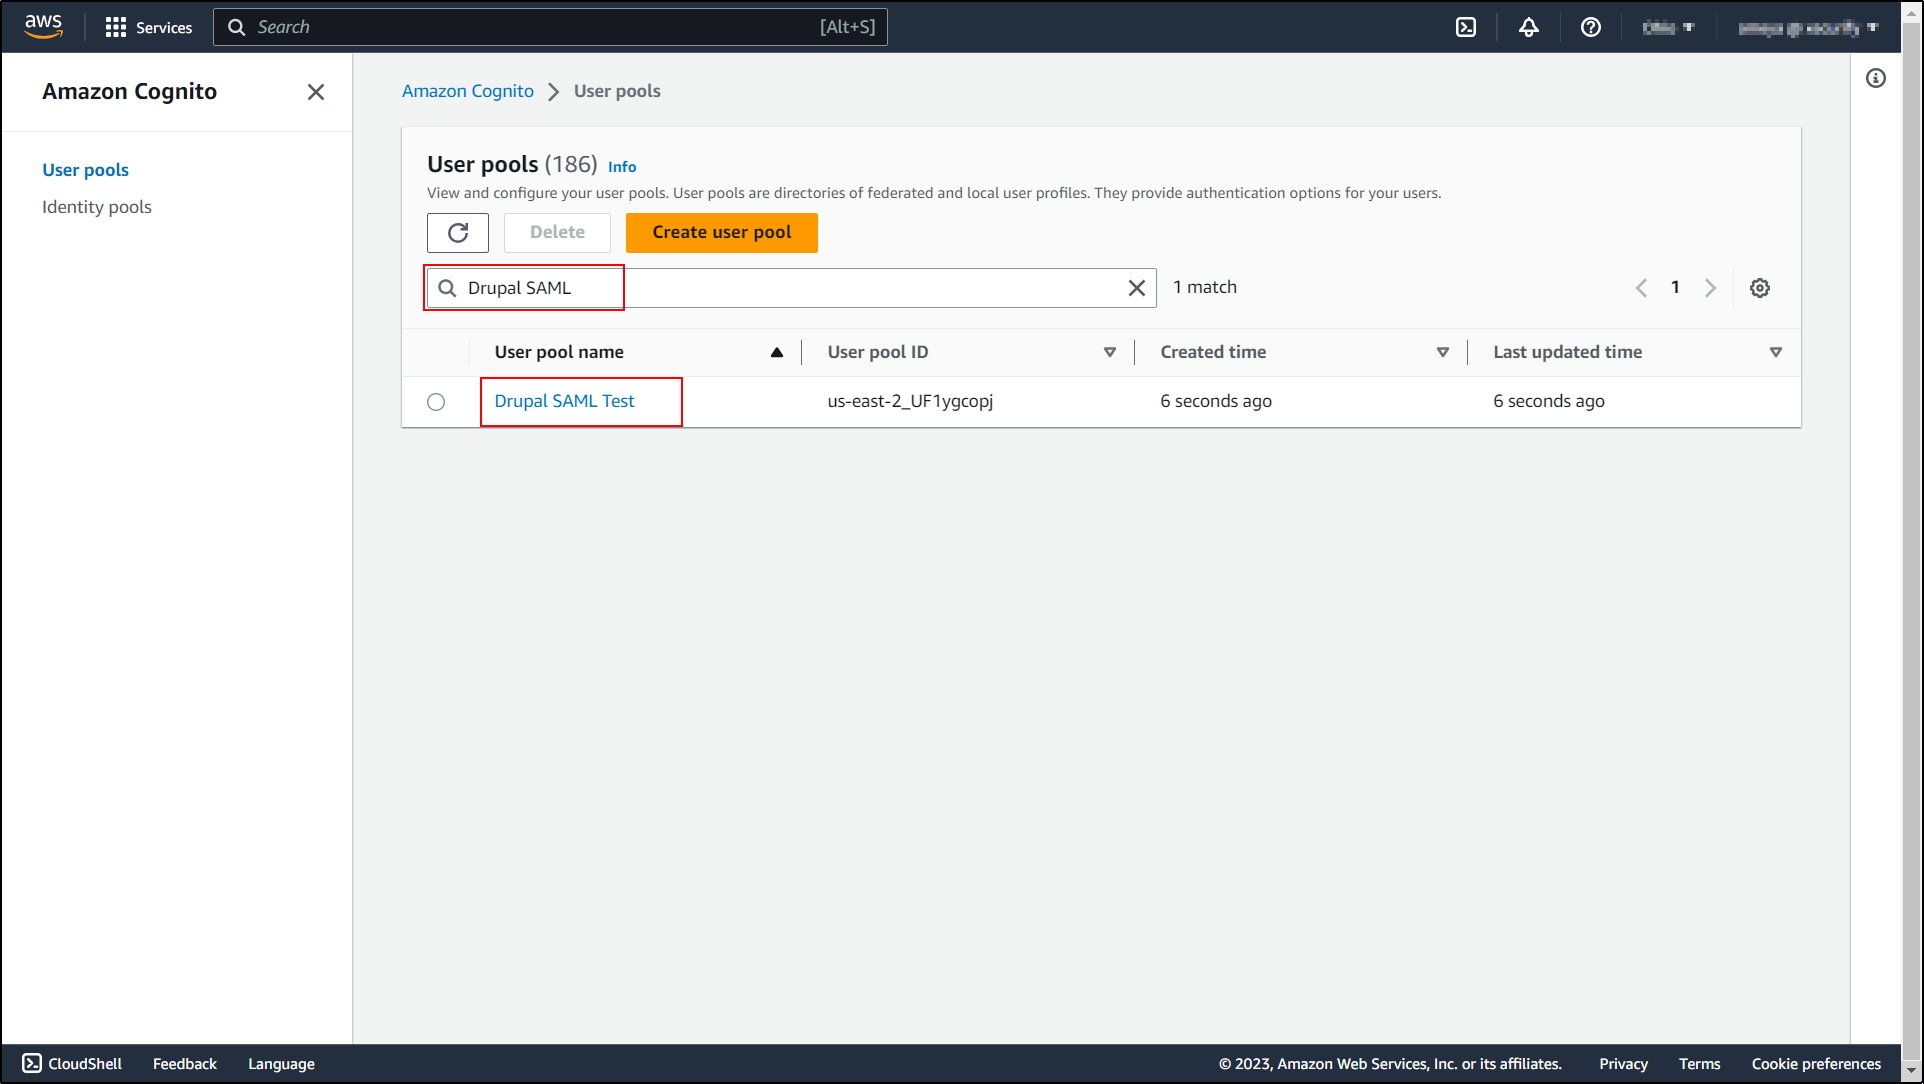The height and width of the screenshot is (1084, 1924).
Task: Open table preferences gear icon
Action: click(x=1759, y=288)
